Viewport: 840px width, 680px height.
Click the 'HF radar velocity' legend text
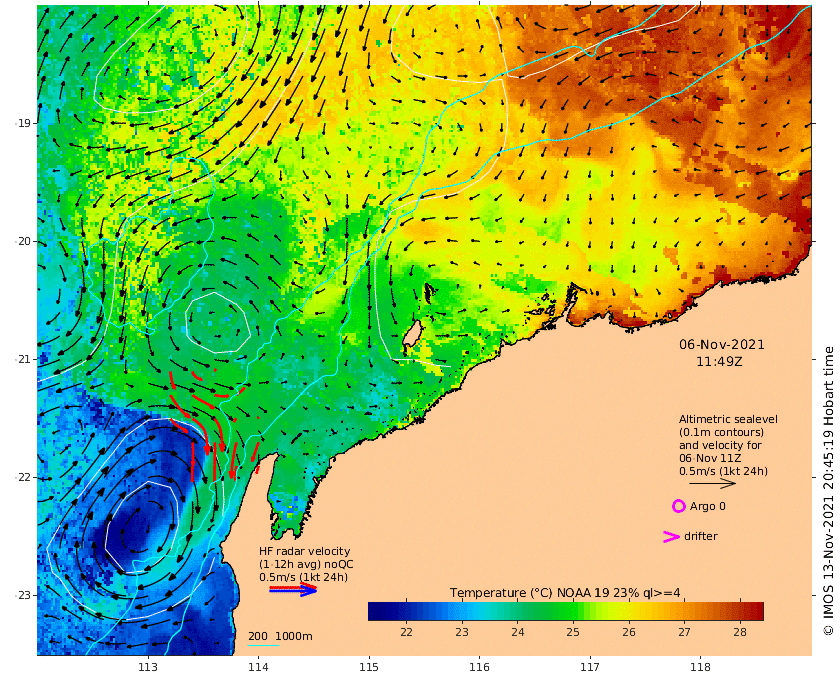point(304,551)
